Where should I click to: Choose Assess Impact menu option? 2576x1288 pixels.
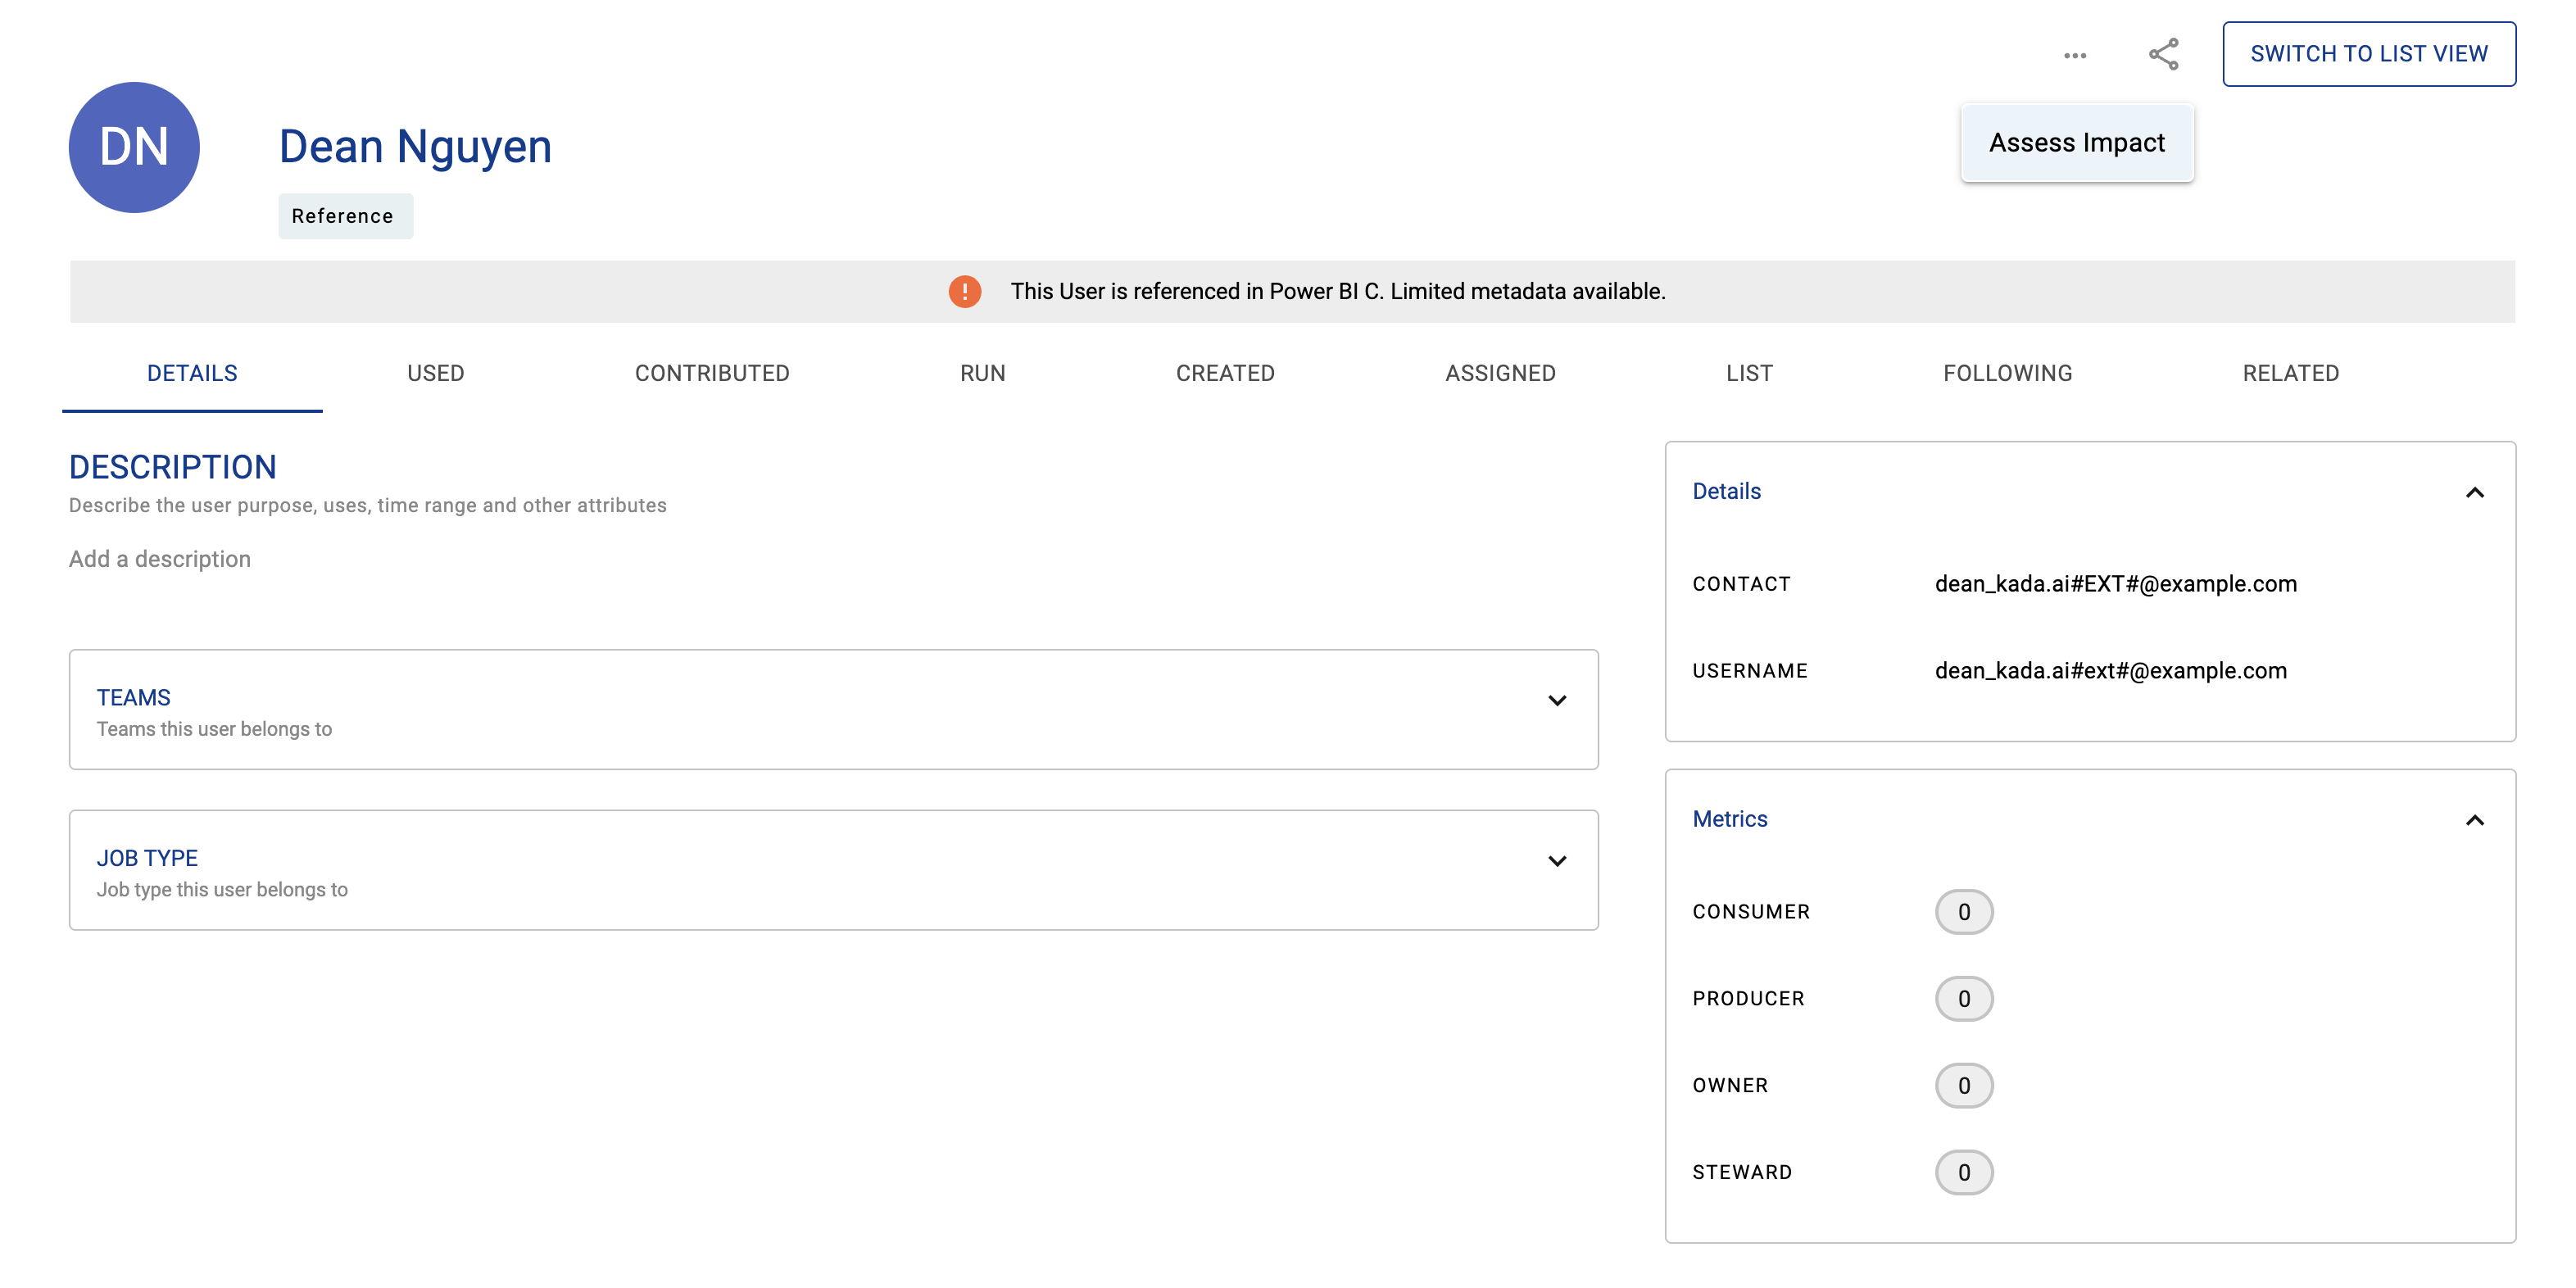coord(2076,143)
